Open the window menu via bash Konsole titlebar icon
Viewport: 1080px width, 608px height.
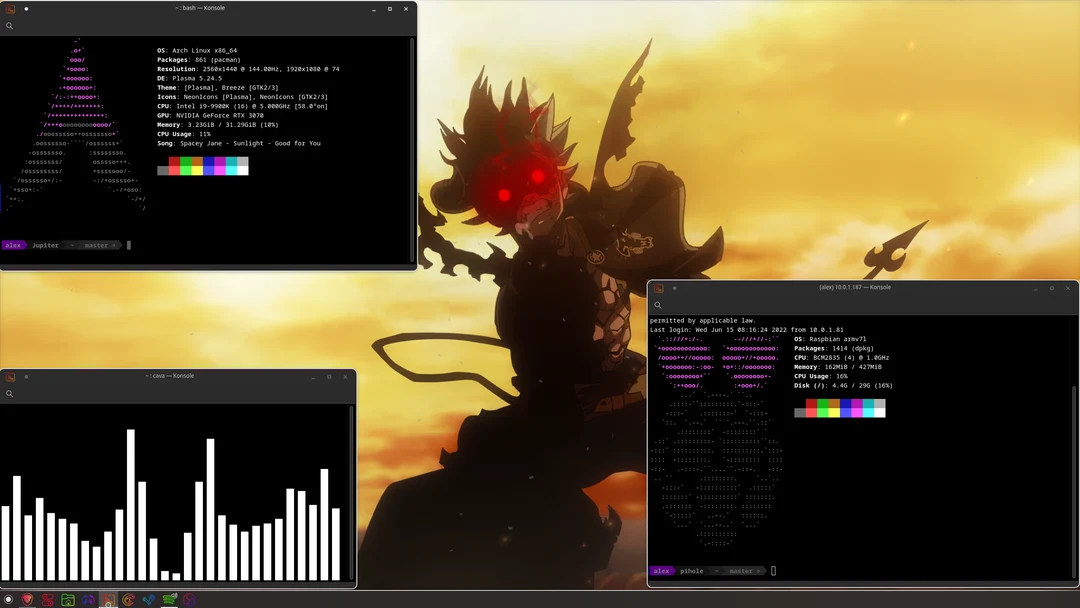(x=9, y=8)
